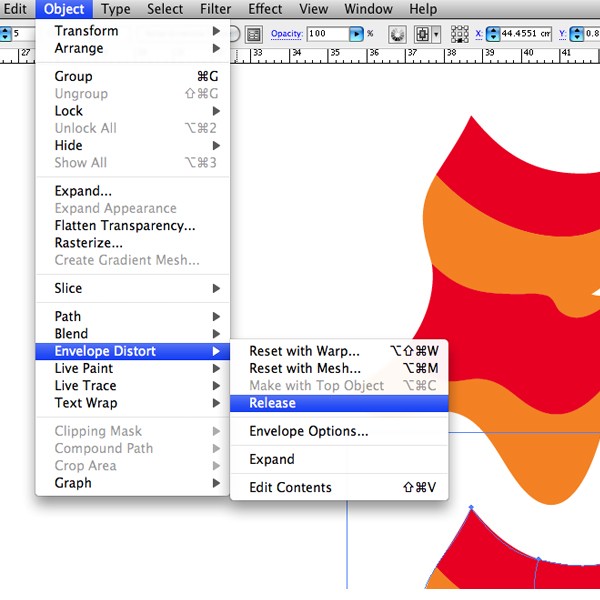
Task: Open the Opacity slider popup arrow
Action: [356, 34]
